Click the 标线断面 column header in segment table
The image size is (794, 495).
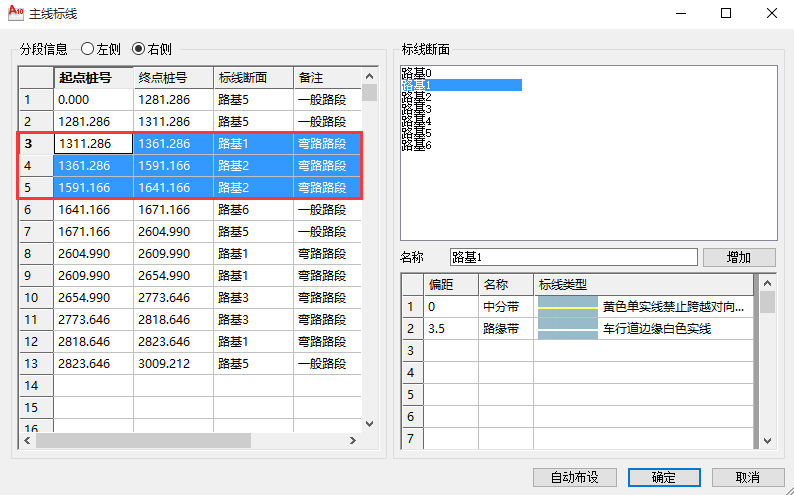tap(252, 78)
